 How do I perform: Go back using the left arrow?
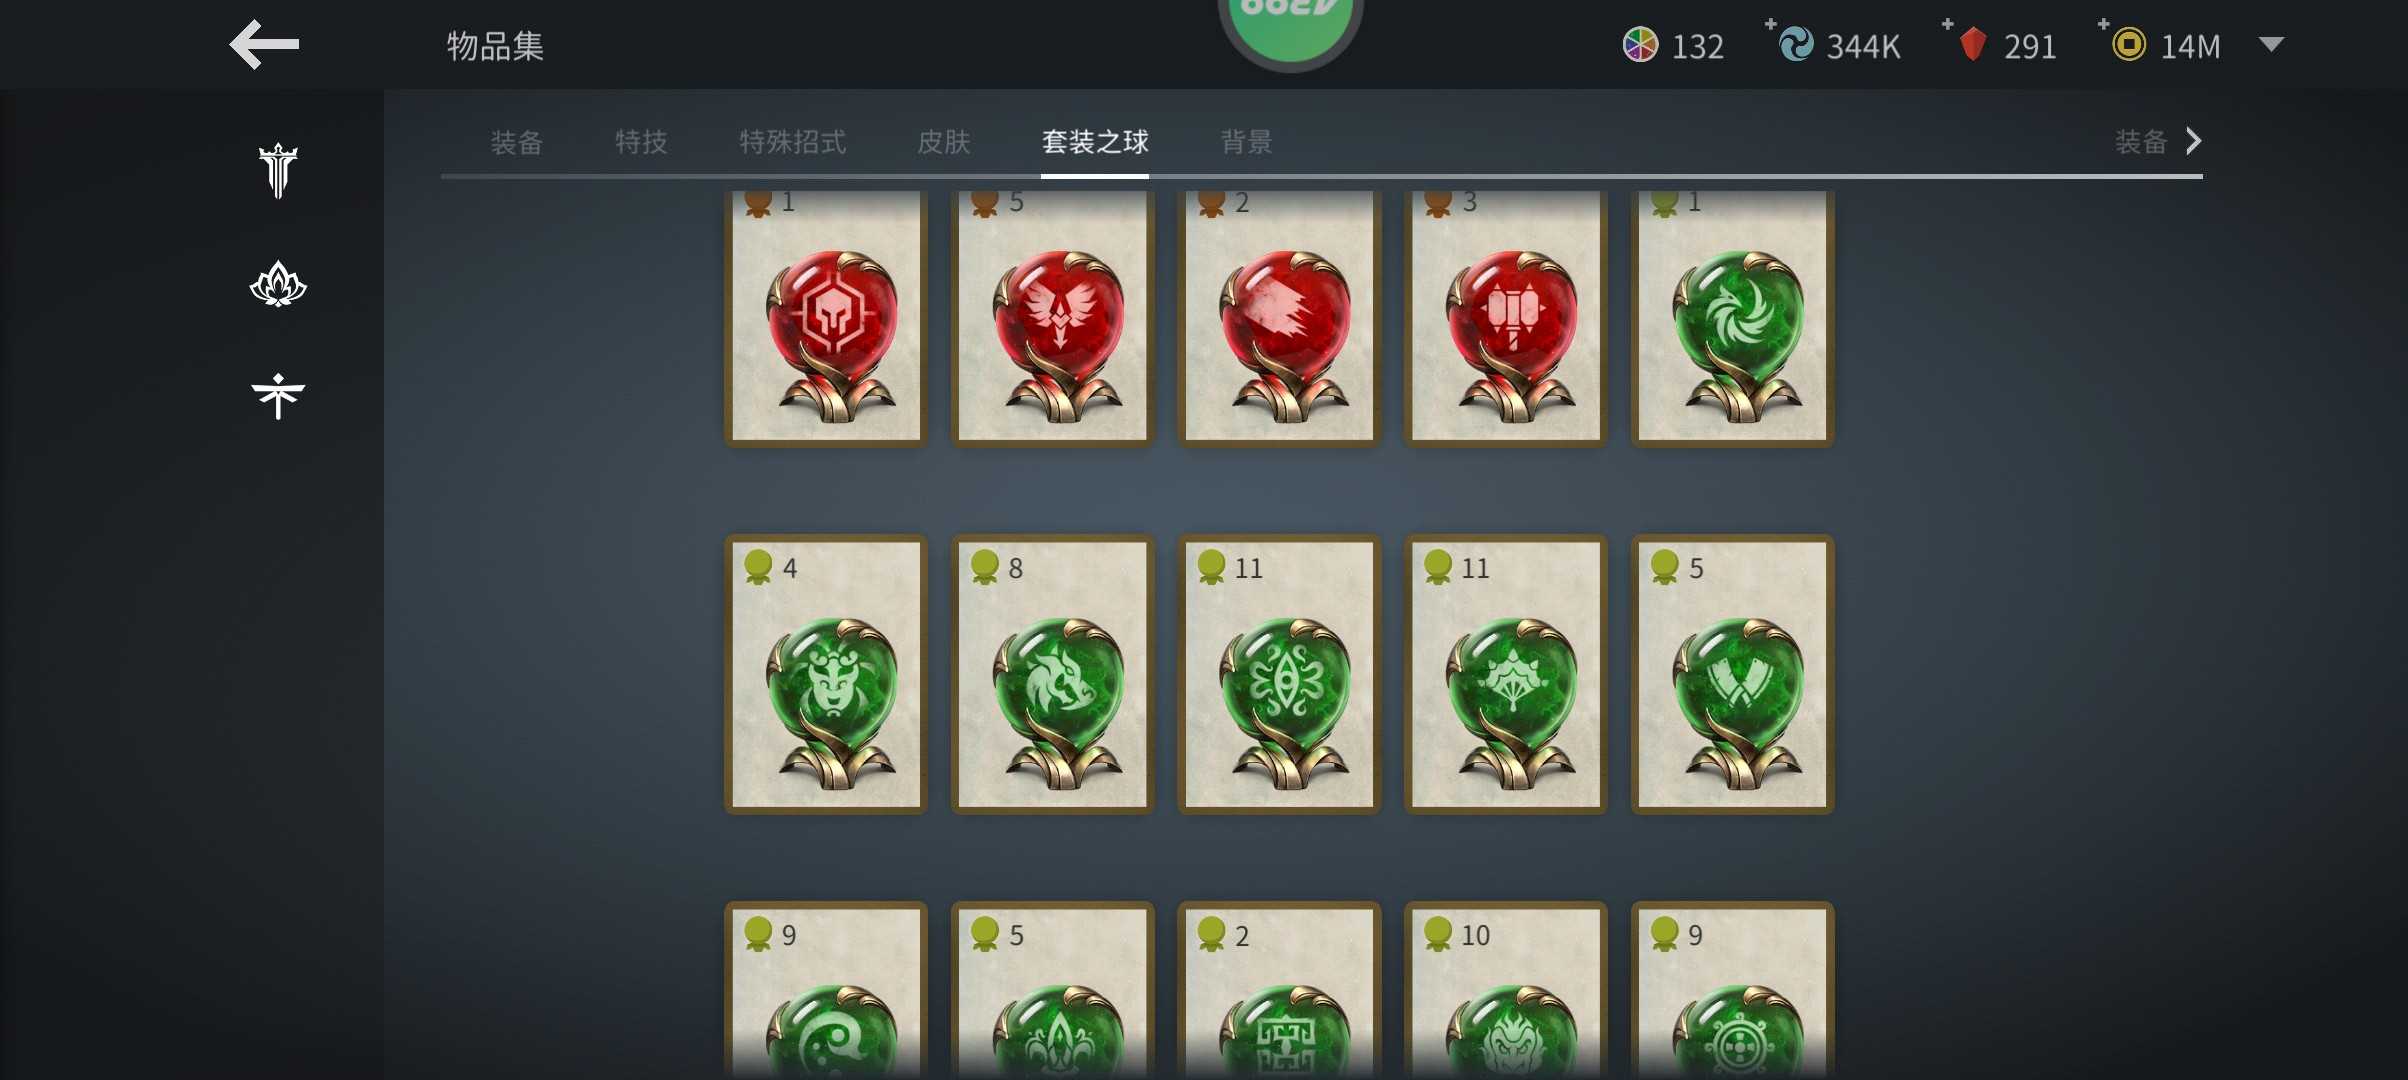[x=264, y=45]
